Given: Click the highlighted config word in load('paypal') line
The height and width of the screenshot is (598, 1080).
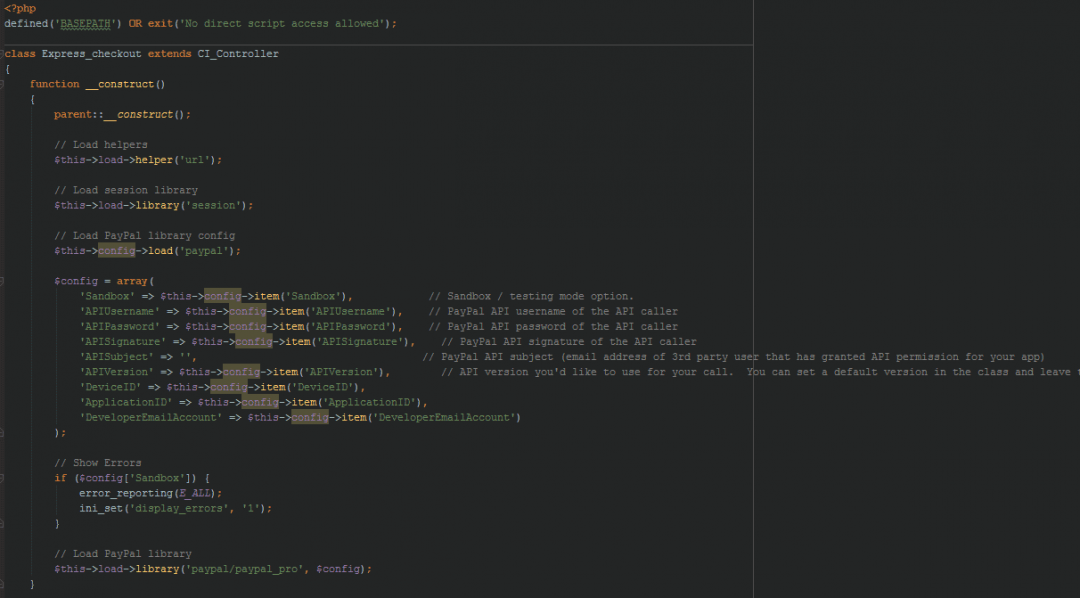Looking at the screenshot, I should click(115, 250).
